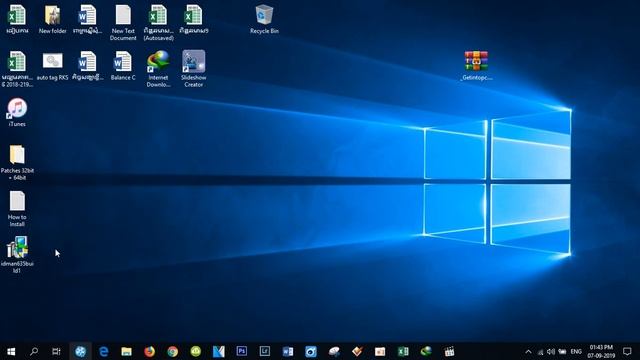Open the New folder desktop icon
The height and width of the screenshot is (360, 640).
point(53,19)
